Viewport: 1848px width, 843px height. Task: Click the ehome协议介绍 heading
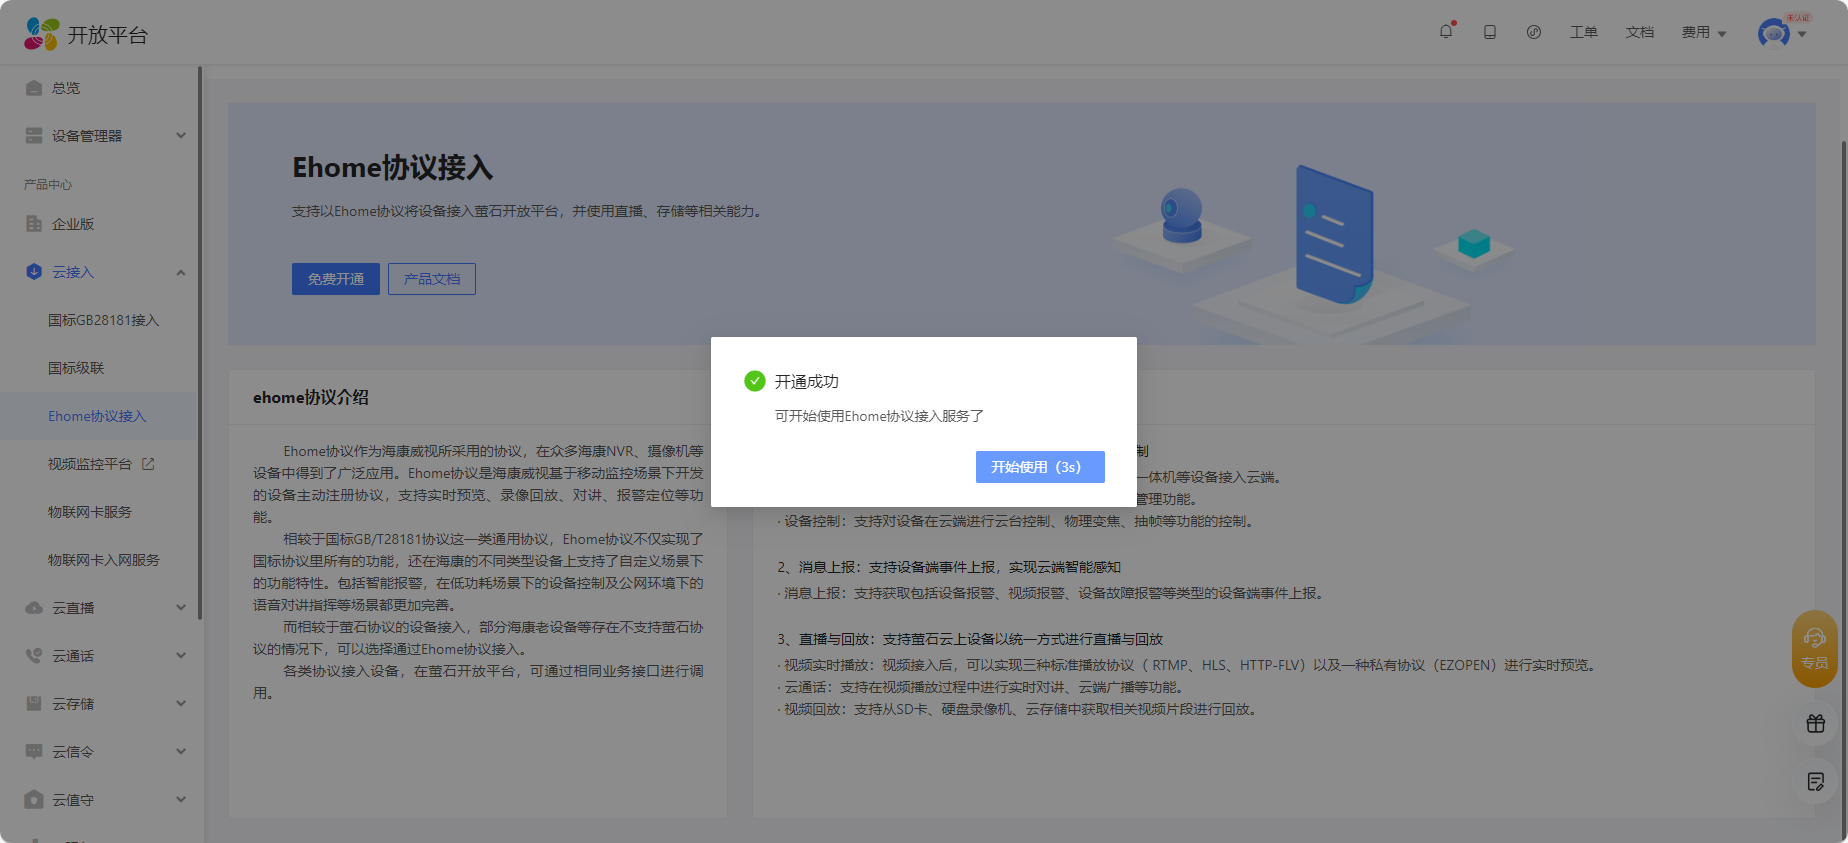[311, 398]
